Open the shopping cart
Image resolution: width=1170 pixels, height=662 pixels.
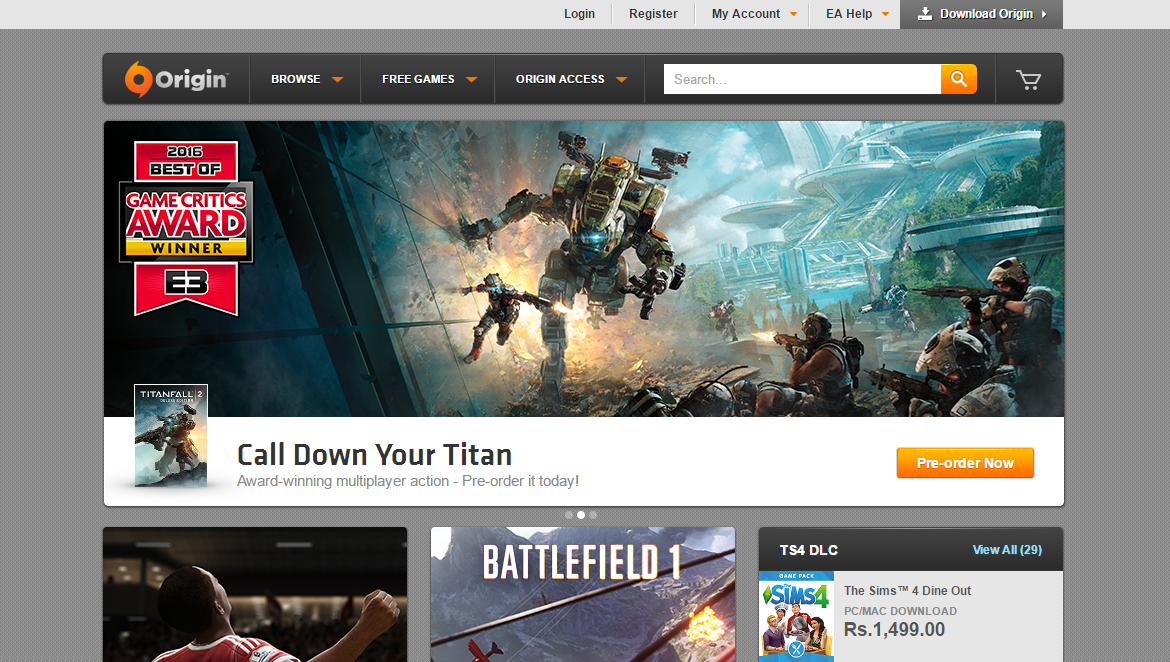point(1028,79)
